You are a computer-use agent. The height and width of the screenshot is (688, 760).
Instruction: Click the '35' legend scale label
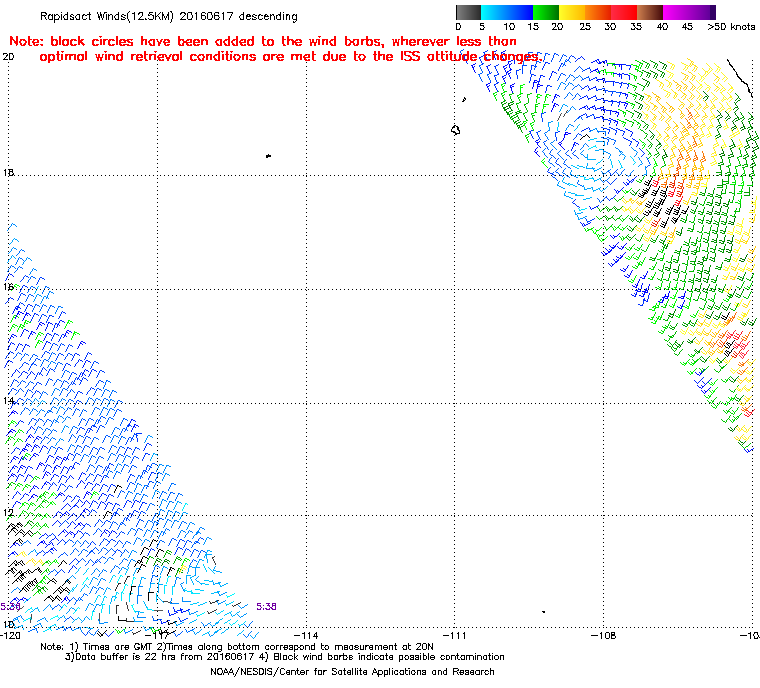(636, 27)
